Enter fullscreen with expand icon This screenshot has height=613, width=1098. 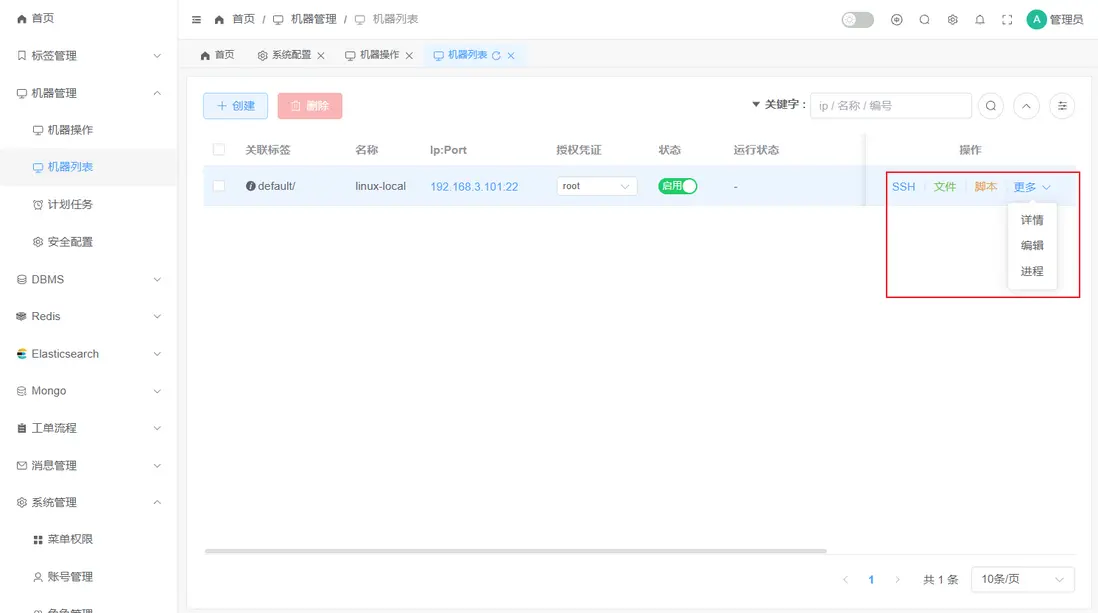[1007, 20]
